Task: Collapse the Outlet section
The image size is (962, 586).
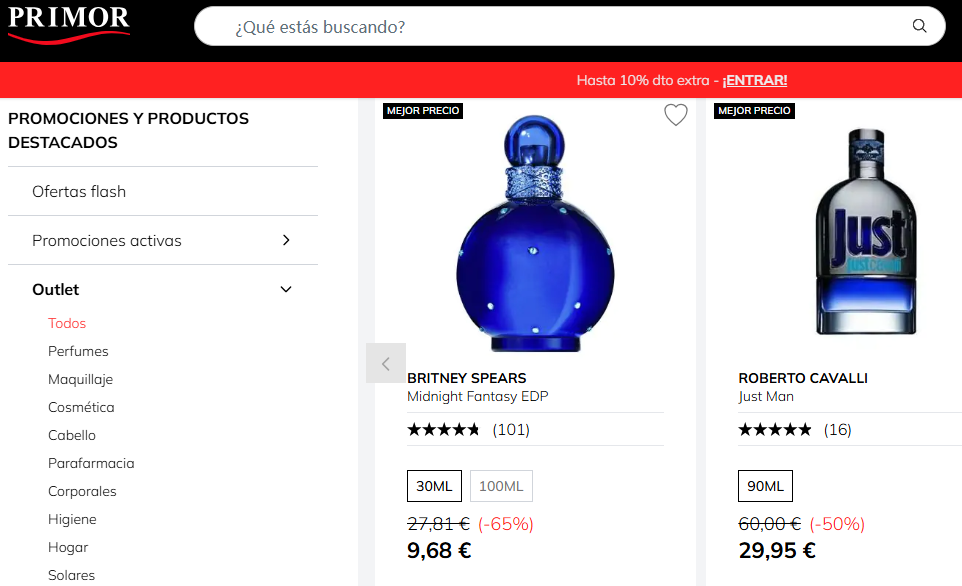Action: pos(286,289)
